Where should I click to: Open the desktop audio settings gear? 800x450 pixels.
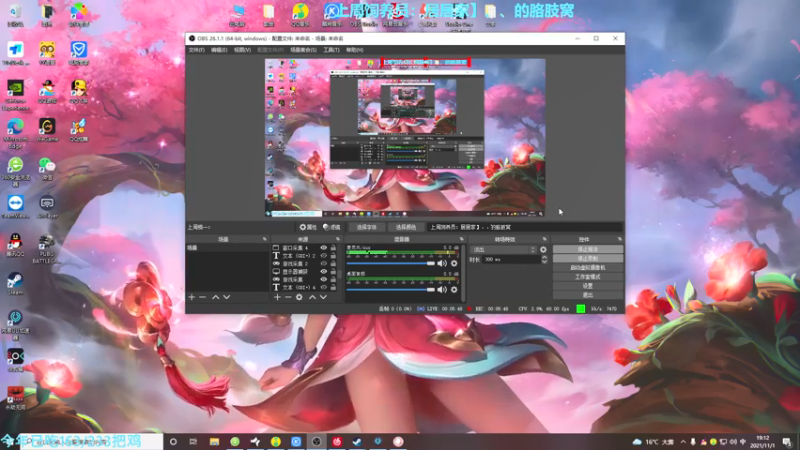tap(454, 290)
